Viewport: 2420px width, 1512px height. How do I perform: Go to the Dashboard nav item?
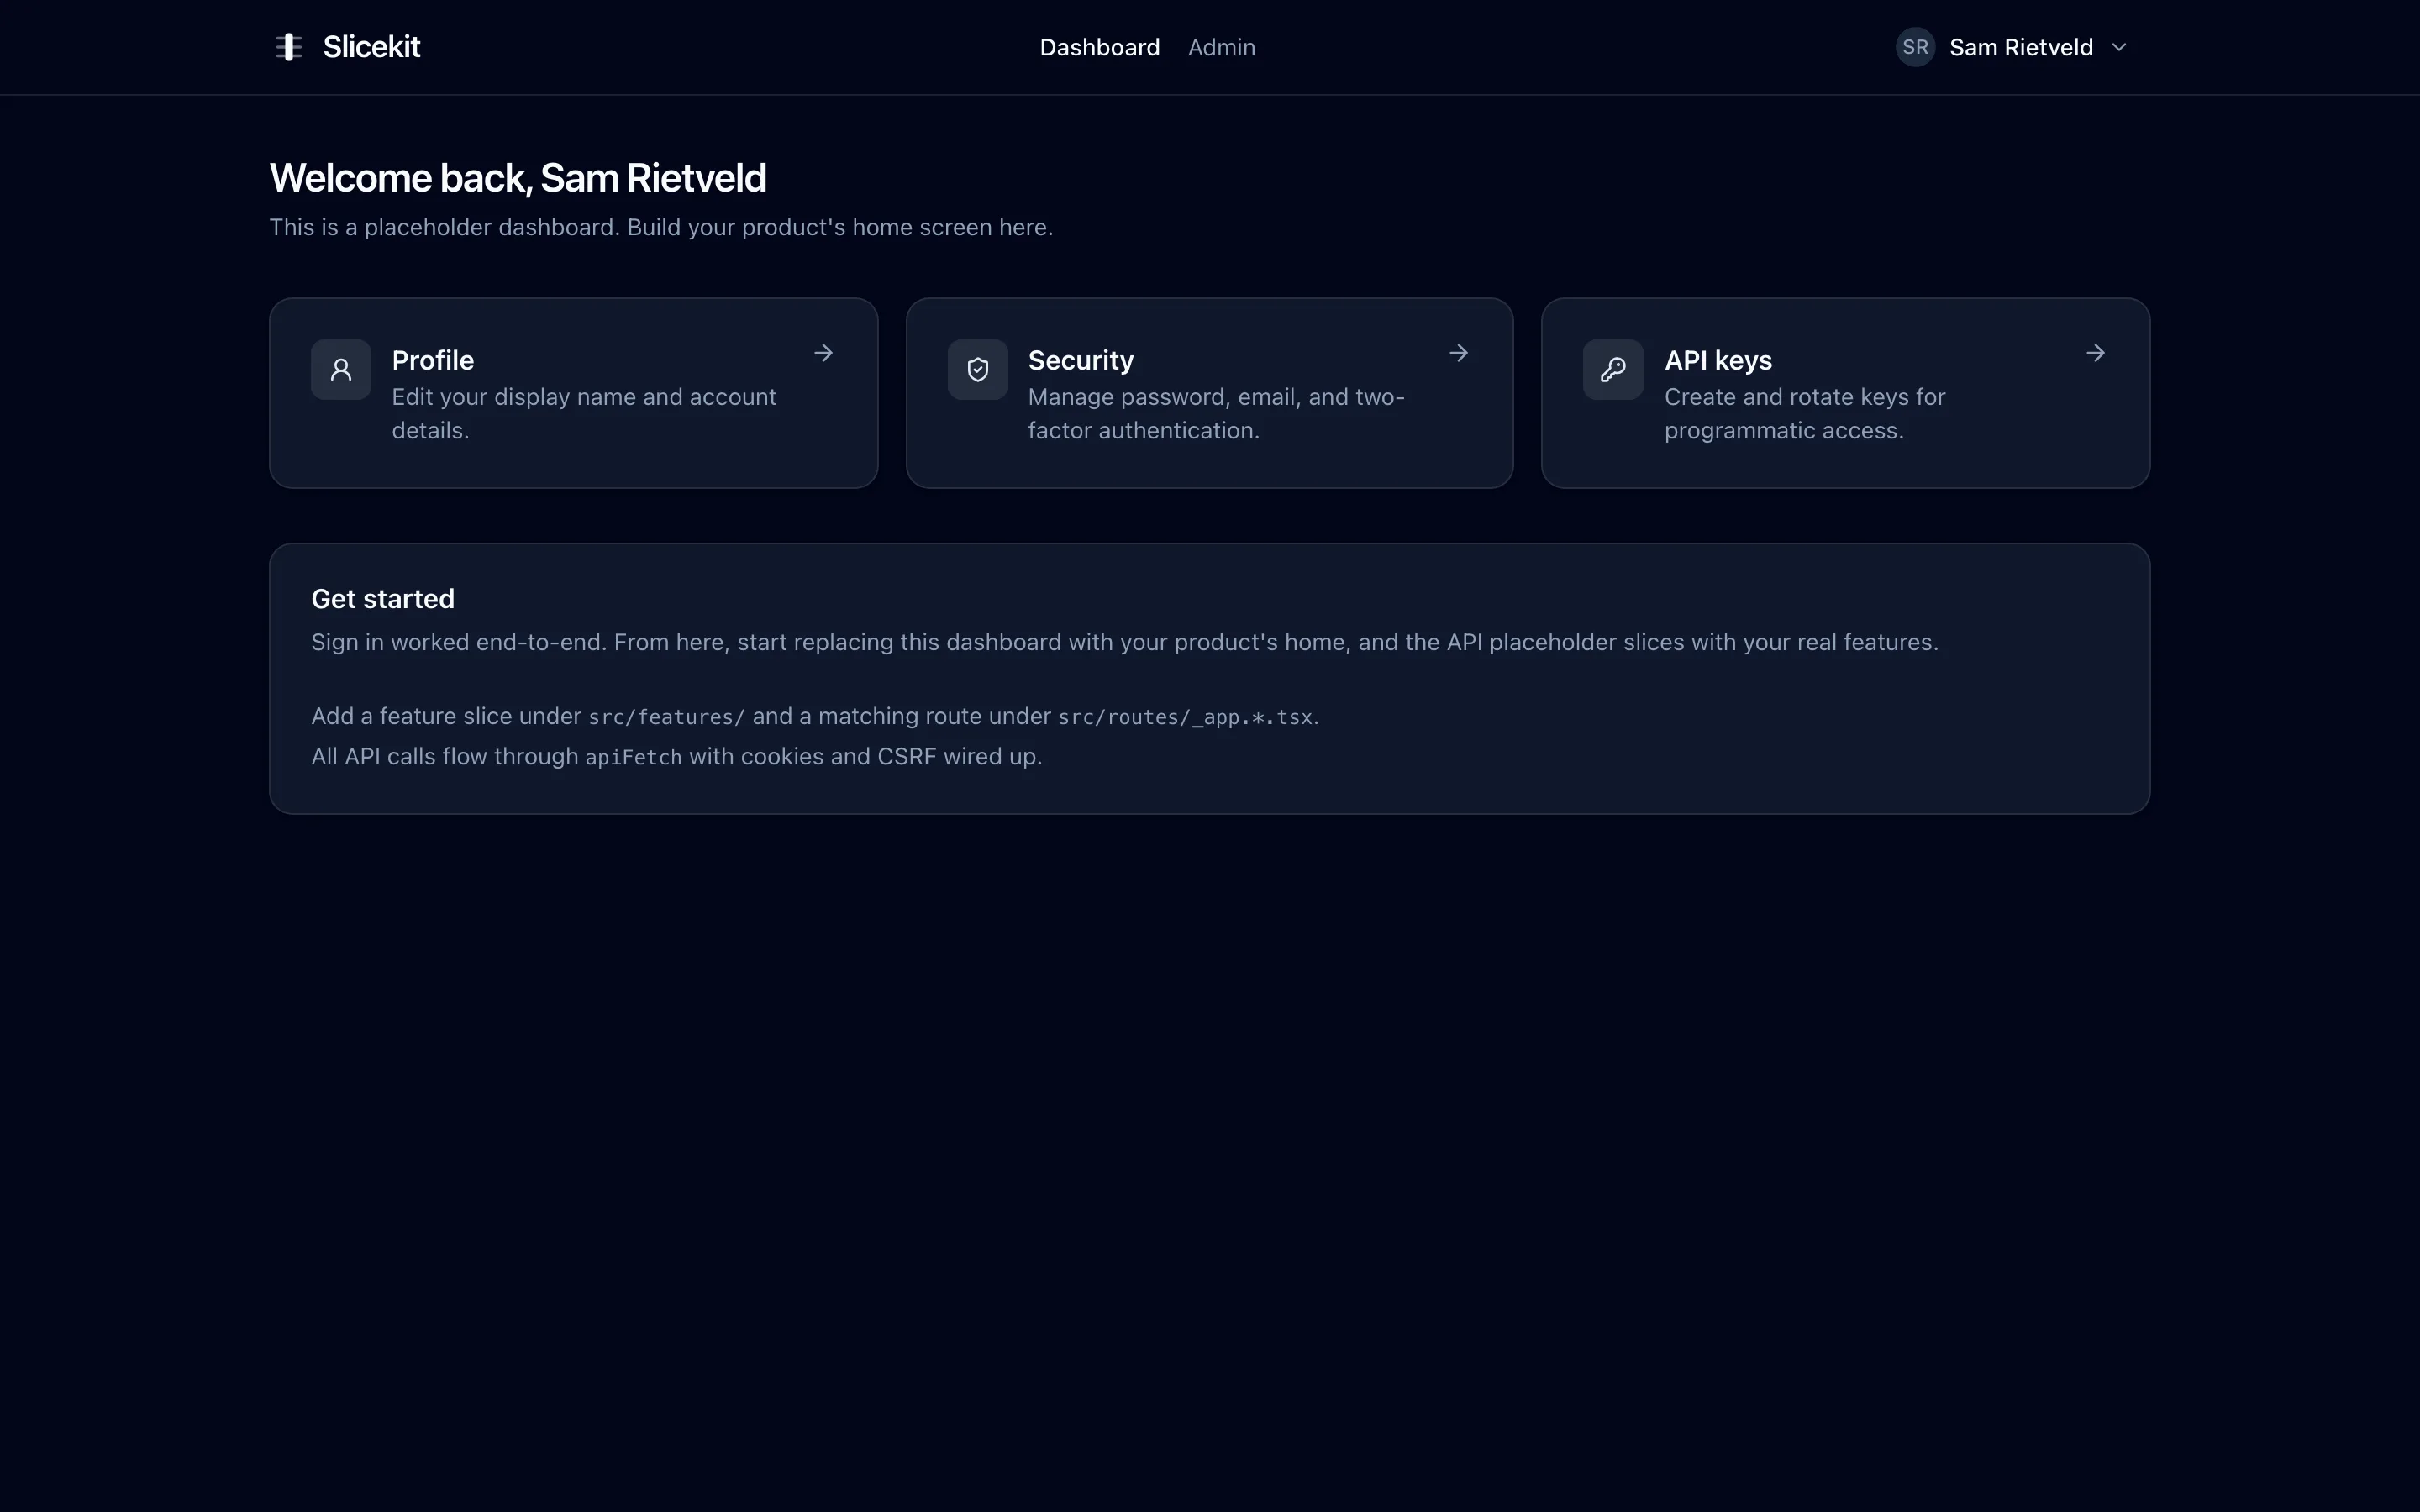pyautogui.click(x=1099, y=47)
